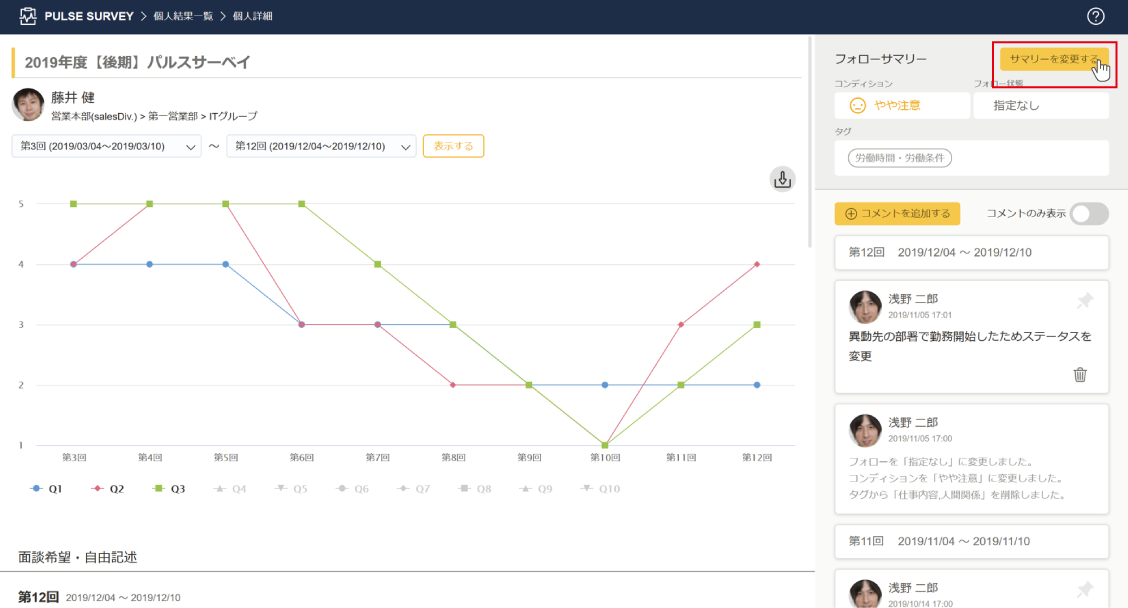Click 藤井 健 profile photo
The height and width of the screenshot is (608, 1128).
(28, 105)
